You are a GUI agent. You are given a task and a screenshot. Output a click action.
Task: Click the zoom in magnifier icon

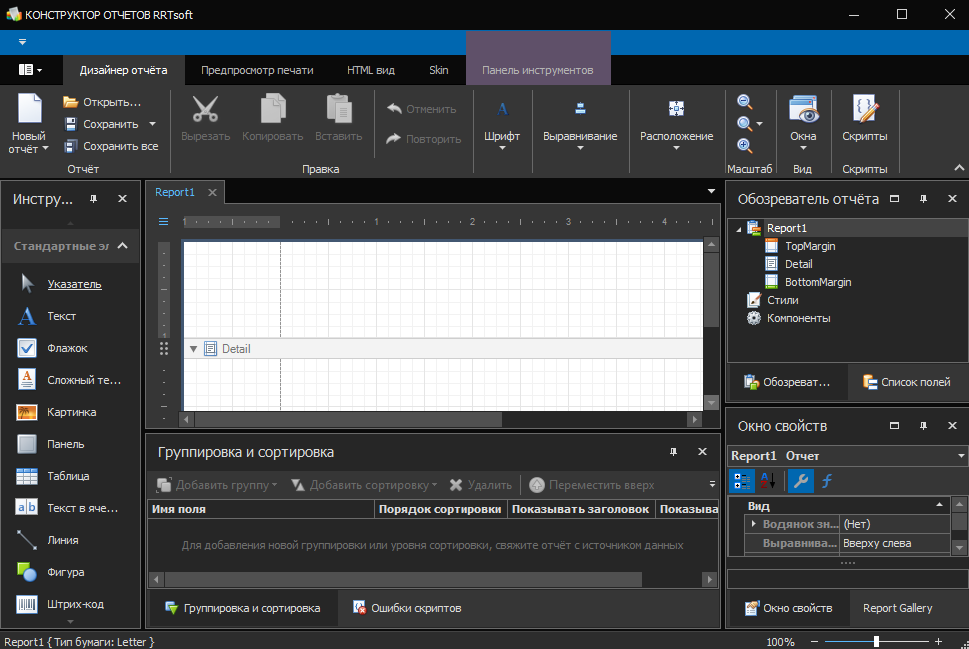(x=744, y=145)
